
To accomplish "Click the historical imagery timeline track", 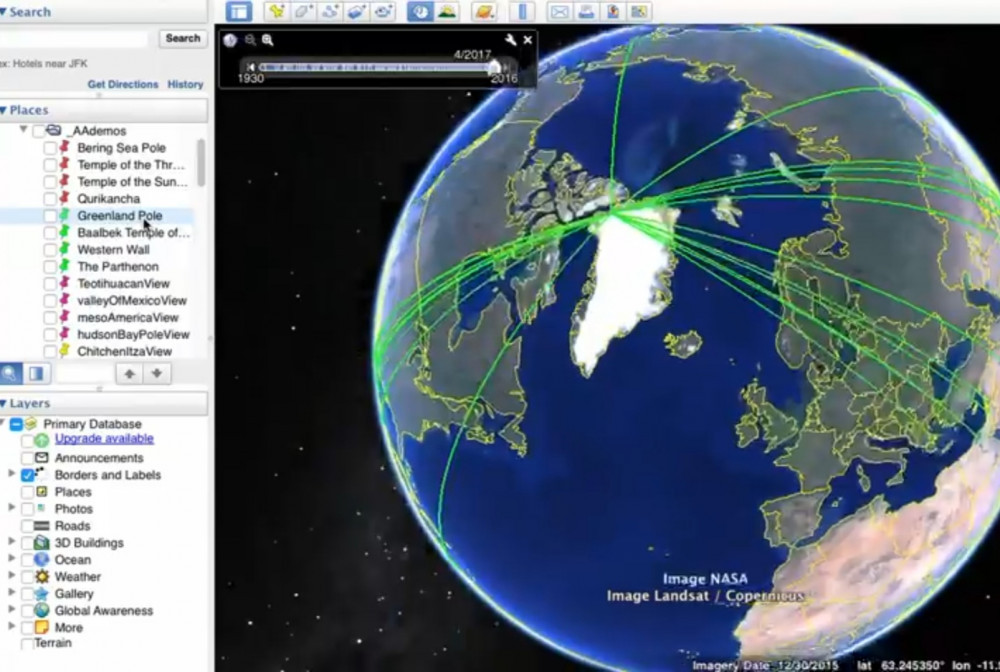I will 376,67.
